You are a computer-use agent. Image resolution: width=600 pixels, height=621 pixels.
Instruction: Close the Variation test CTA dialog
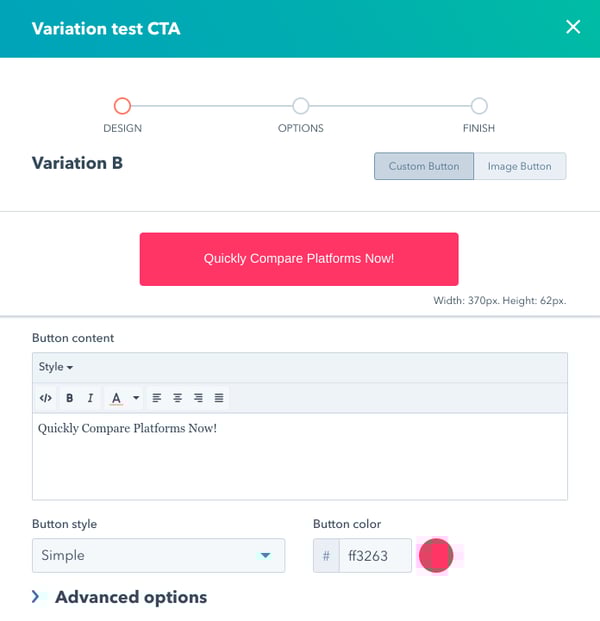pyautogui.click(x=573, y=27)
